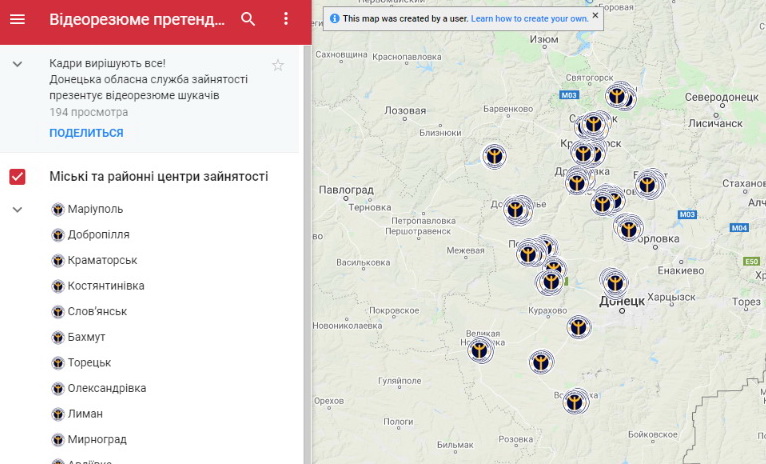Image resolution: width=766 pixels, height=464 pixels.
Task: Click map marker near Великая Новоселка
Action: tap(479, 350)
